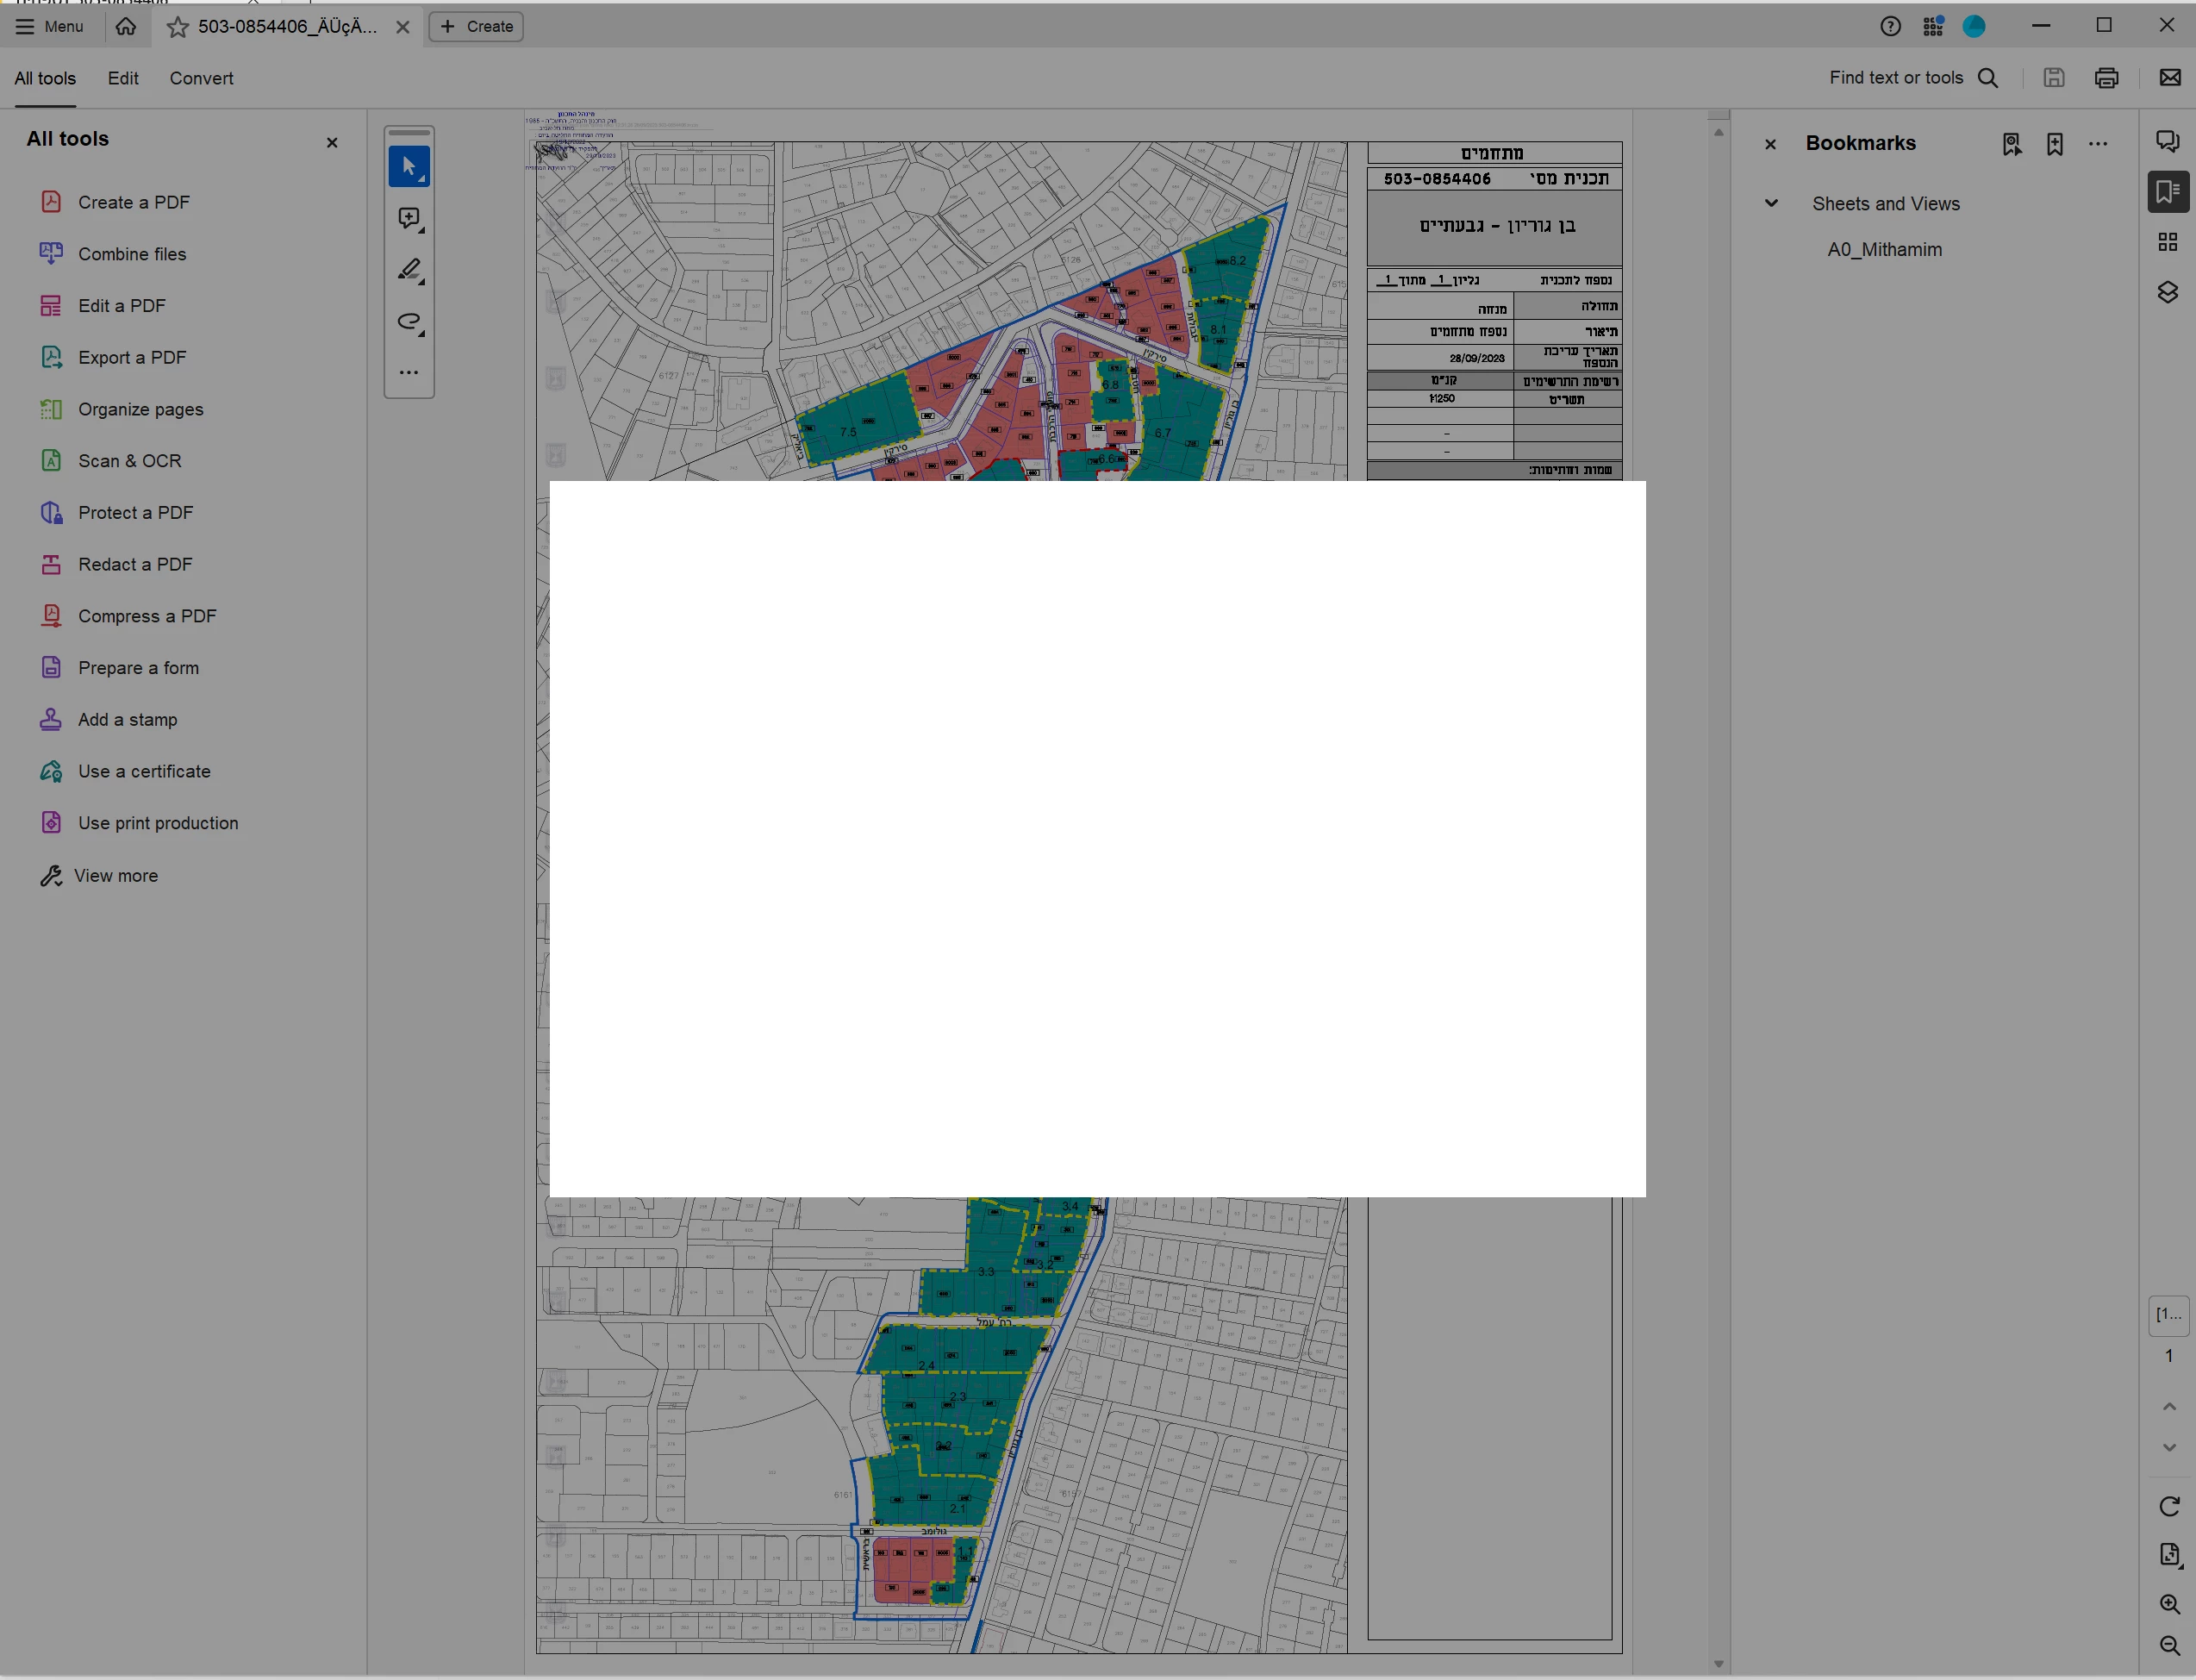Click View more tools link

tap(115, 875)
